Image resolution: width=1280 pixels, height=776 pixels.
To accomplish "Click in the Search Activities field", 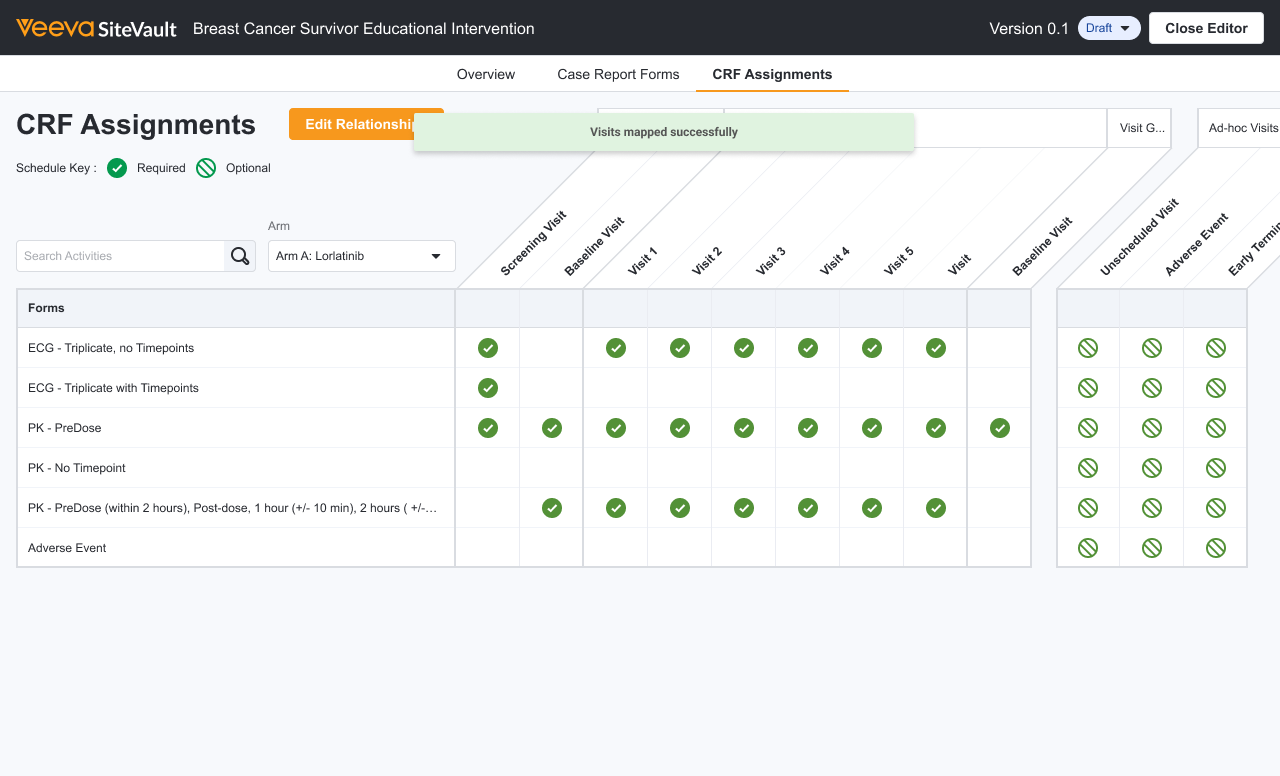I will click(x=120, y=256).
